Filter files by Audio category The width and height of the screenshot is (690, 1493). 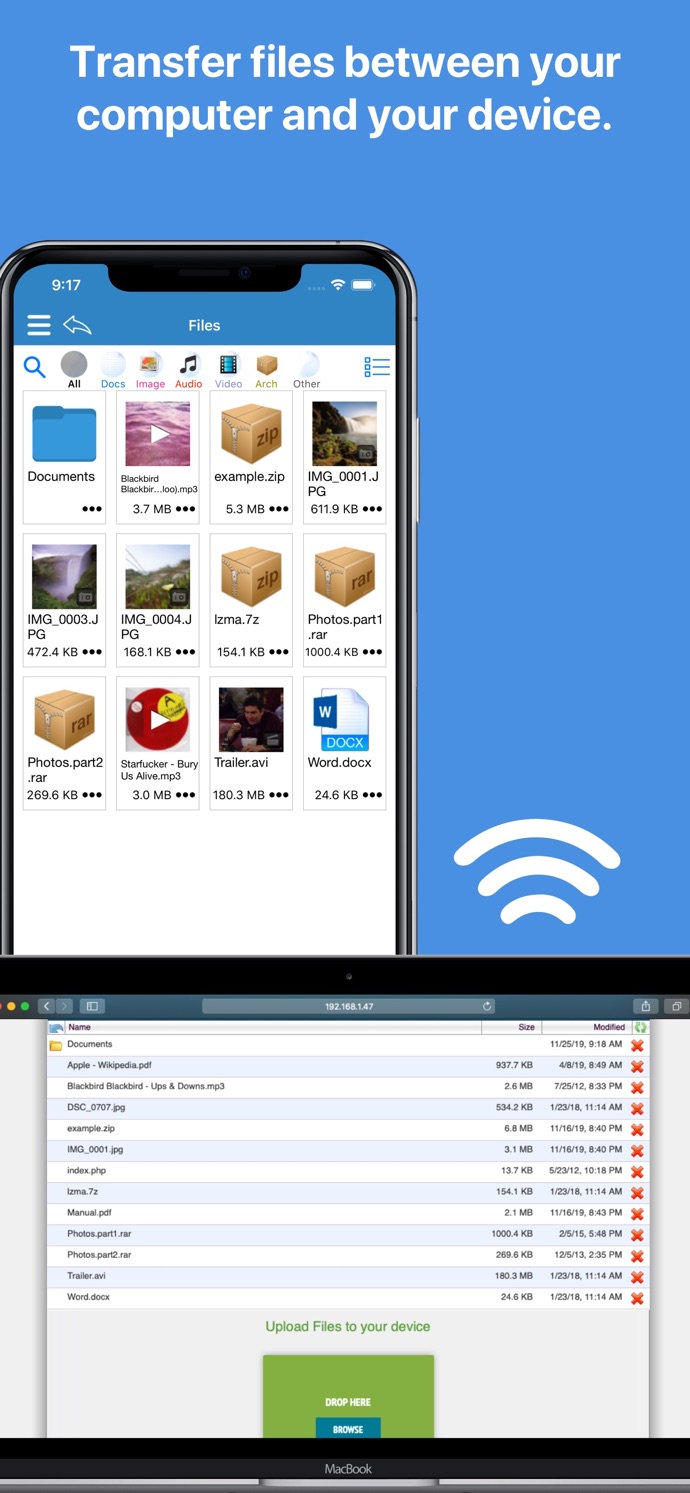(189, 369)
